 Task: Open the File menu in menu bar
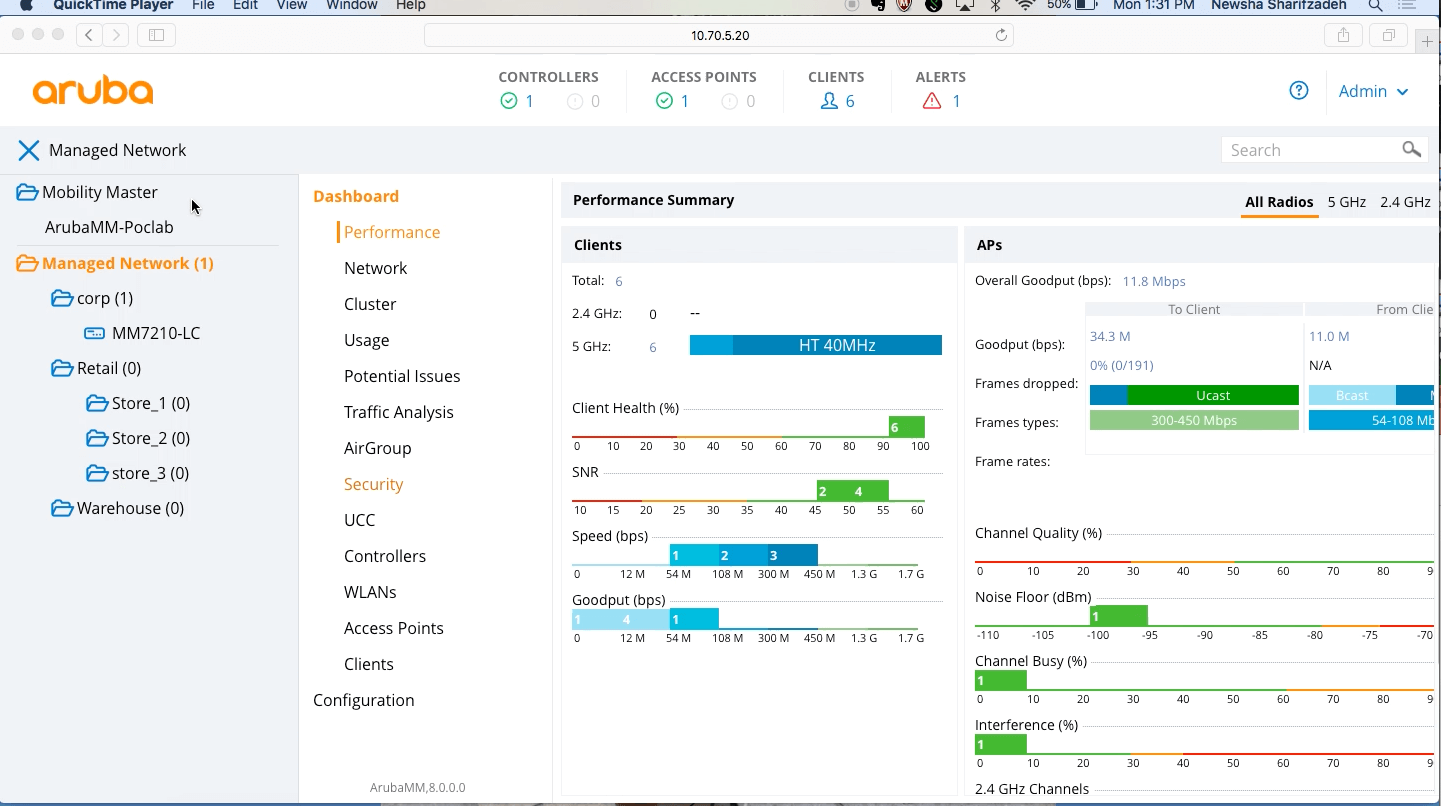[203, 5]
